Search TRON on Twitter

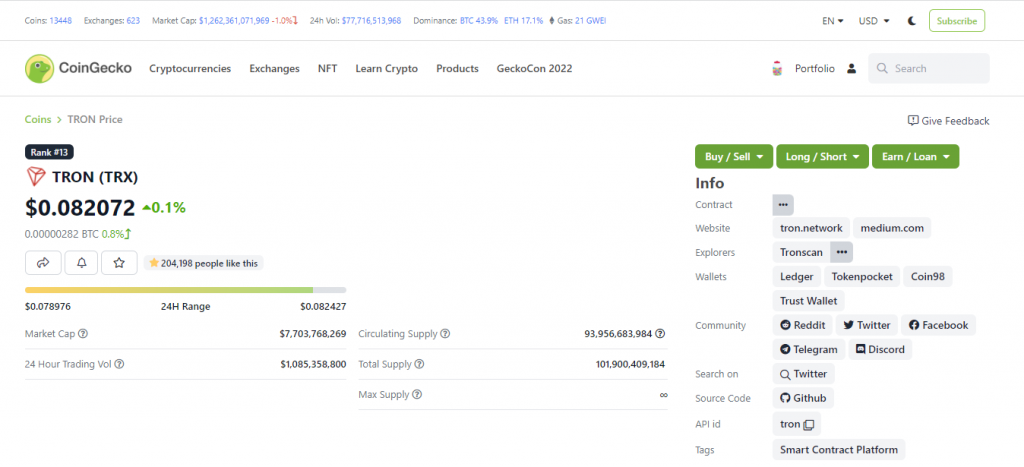pyautogui.click(x=803, y=374)
